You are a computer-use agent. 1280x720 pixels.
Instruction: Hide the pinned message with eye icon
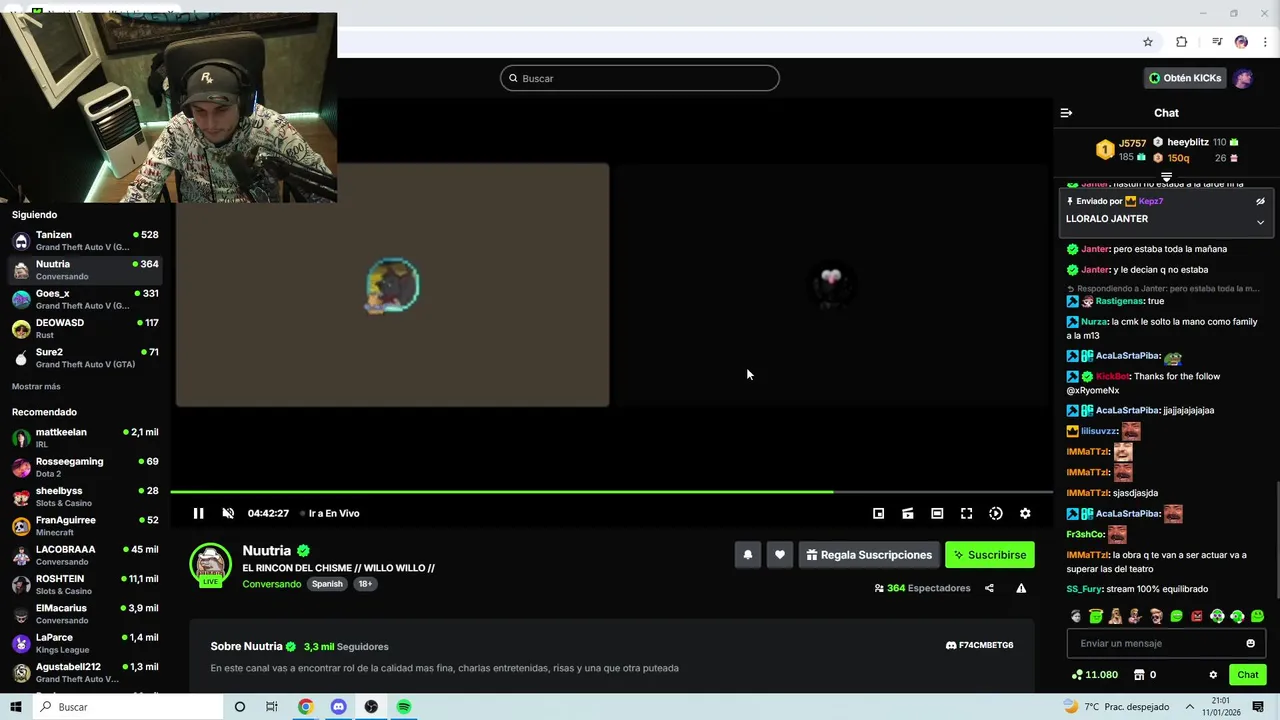1260,201
